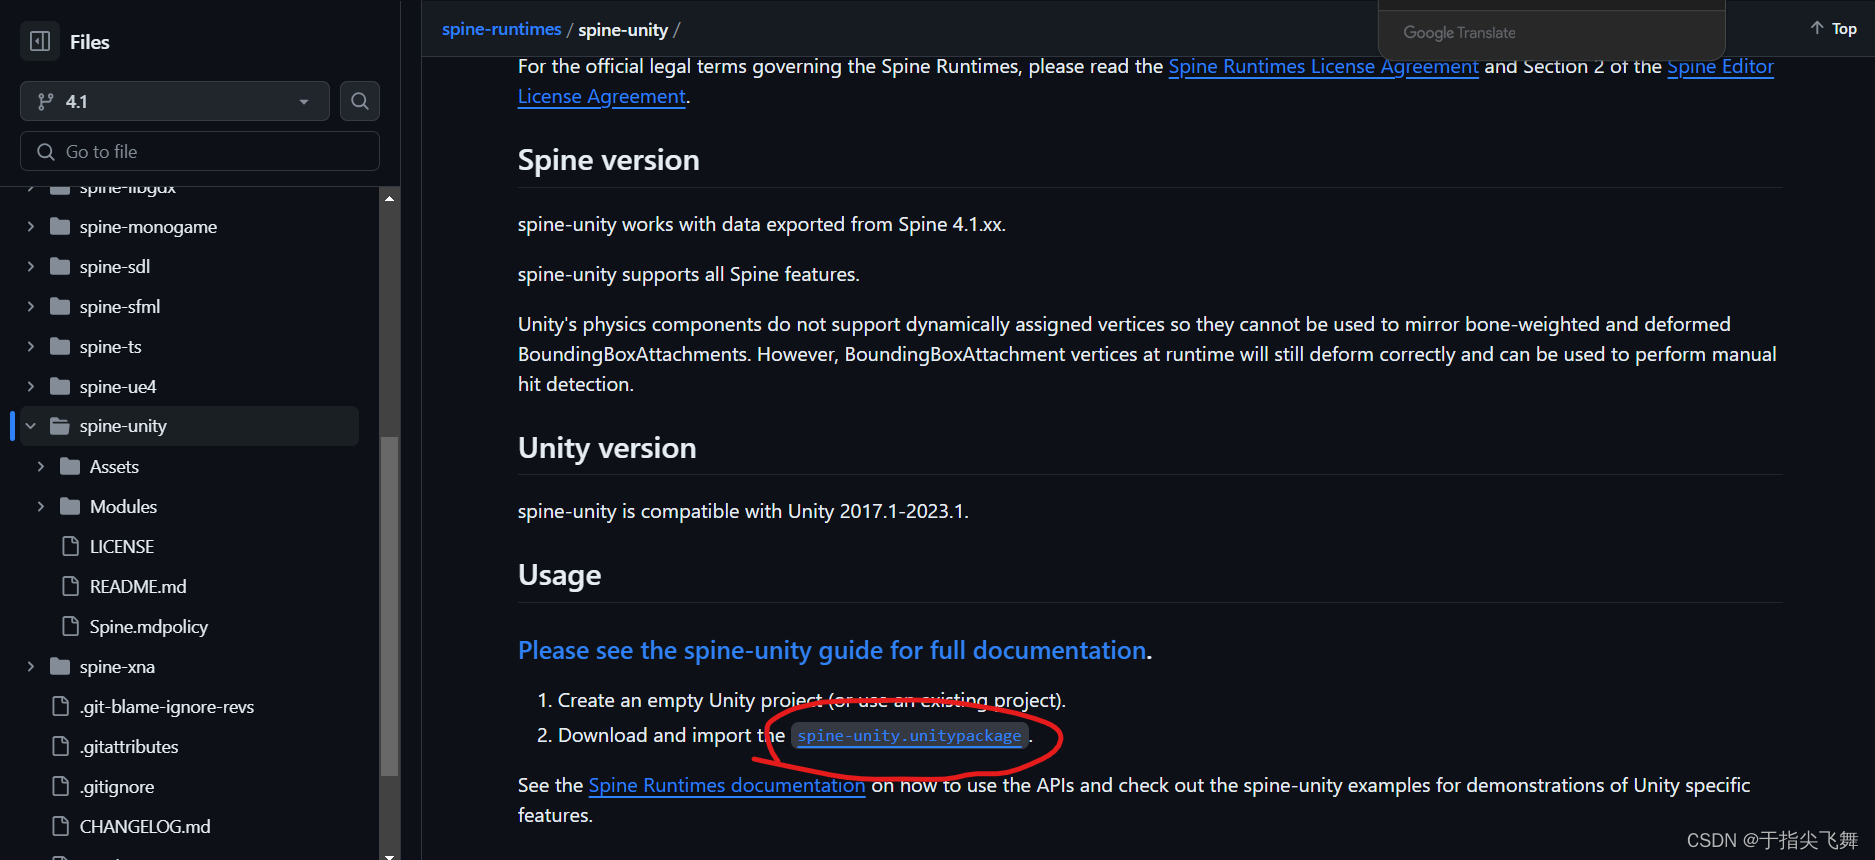Click file tree scrollbar up arrow

[390, 198]
